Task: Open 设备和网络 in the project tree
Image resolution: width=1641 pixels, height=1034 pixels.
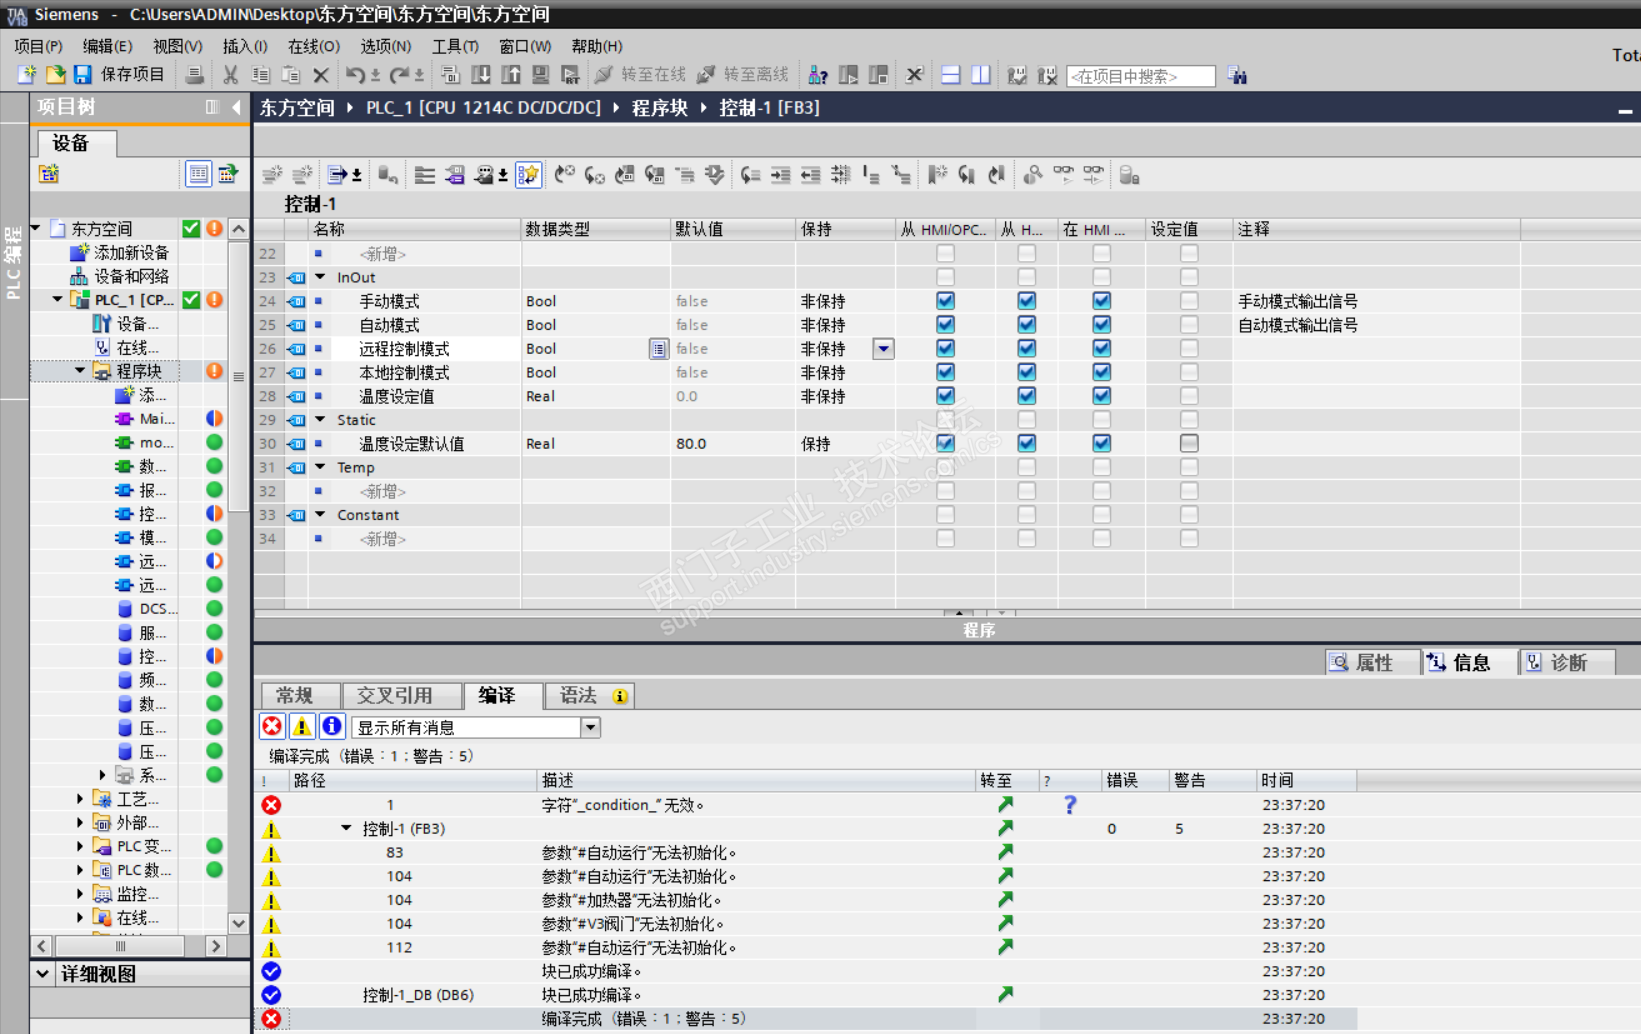Action: [x=120, y=276]
